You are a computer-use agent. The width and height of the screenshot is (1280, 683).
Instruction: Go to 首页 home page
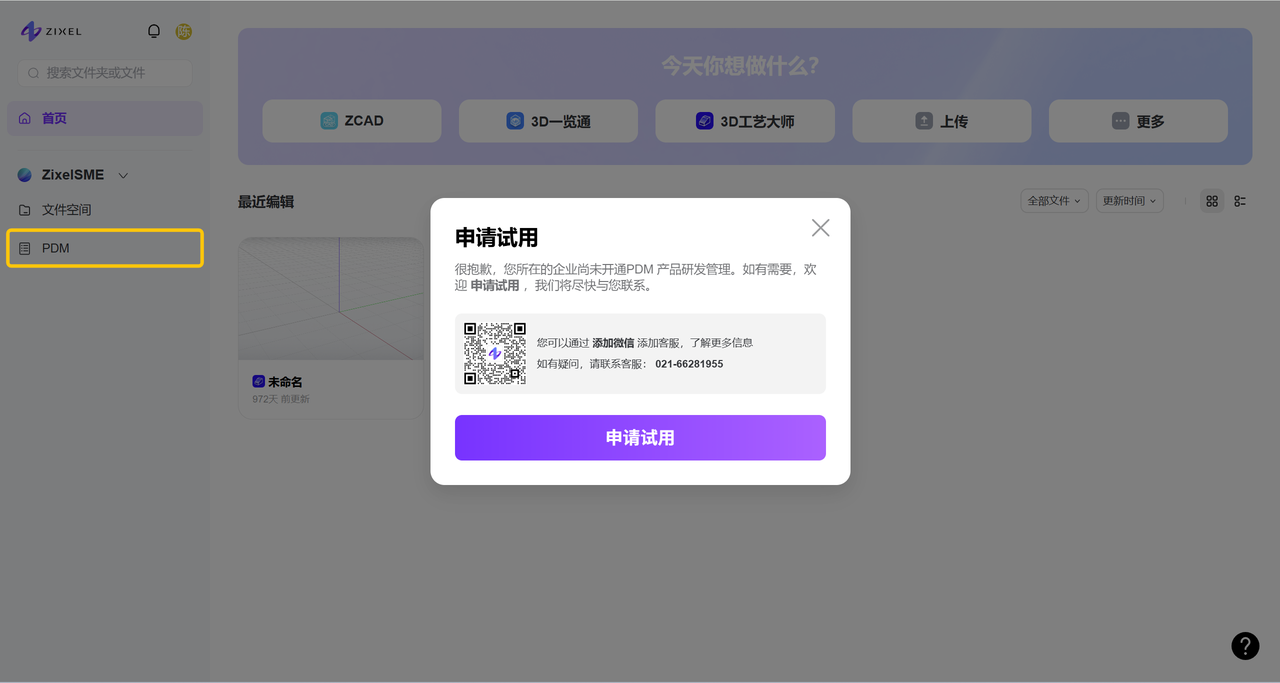click(105, 118)
